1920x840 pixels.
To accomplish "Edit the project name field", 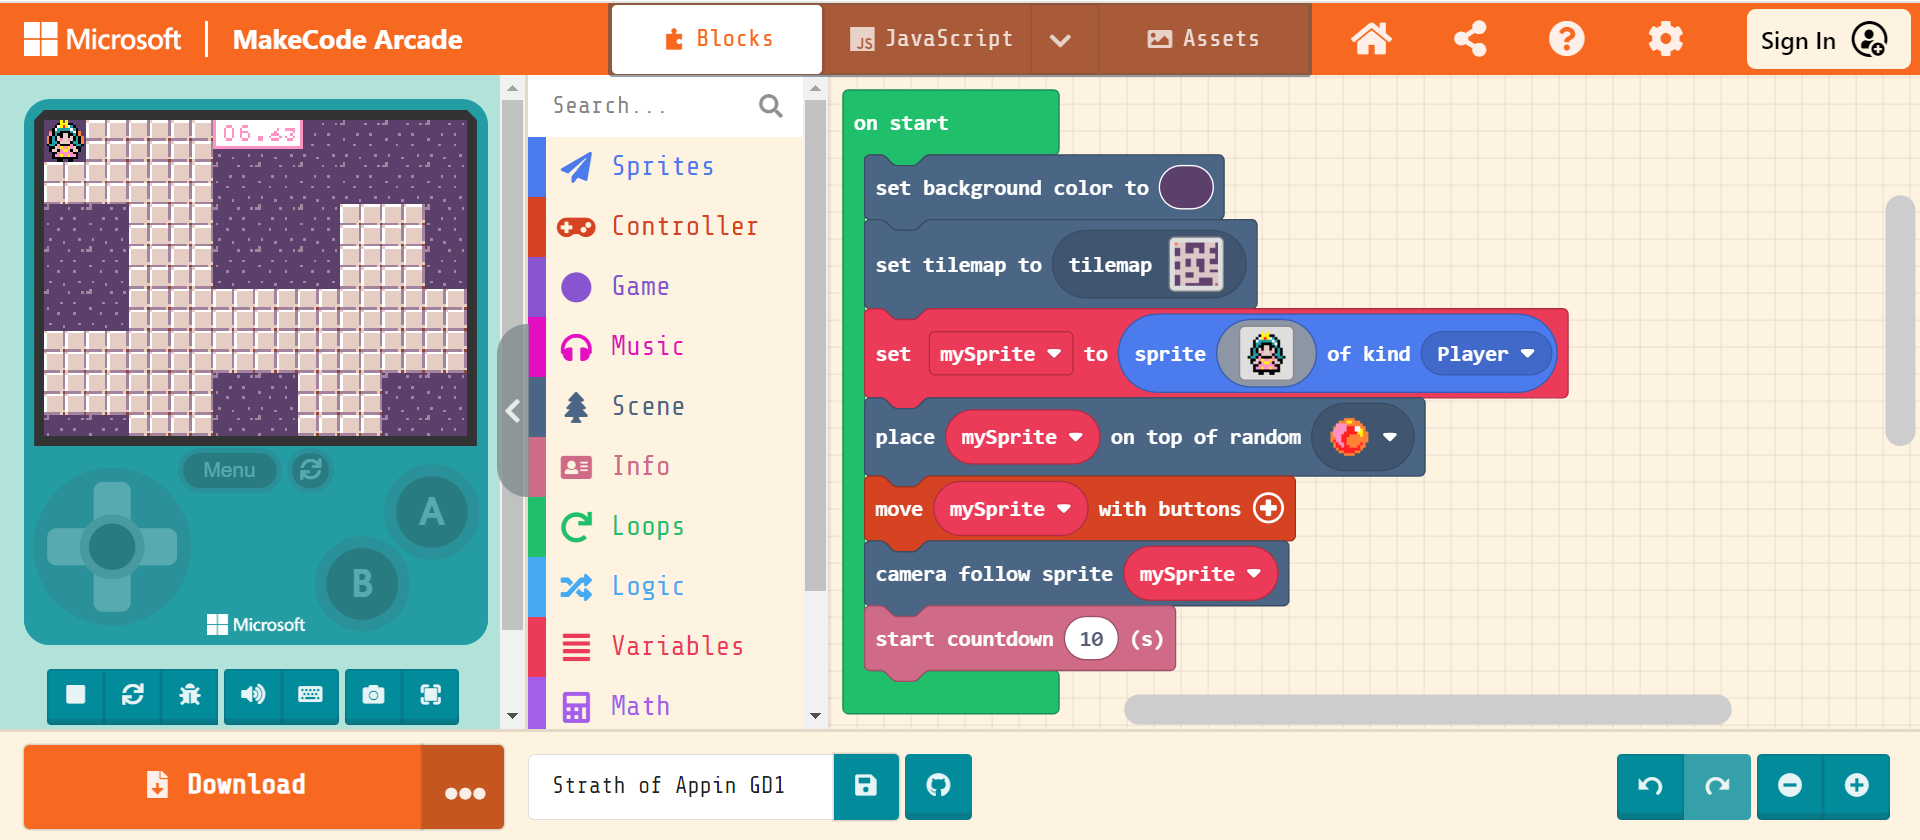I will pos(682,786).
